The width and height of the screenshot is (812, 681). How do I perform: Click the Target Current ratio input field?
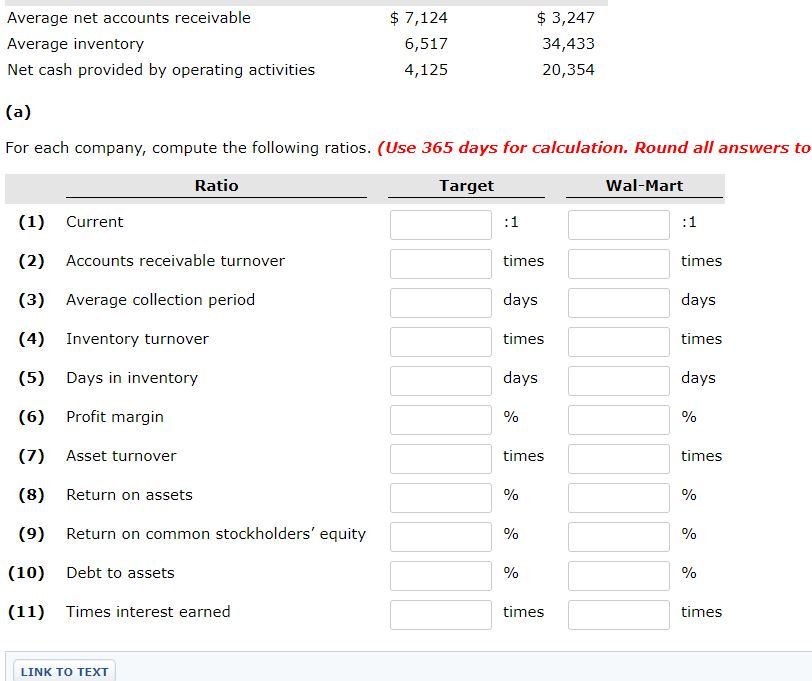pos(440,224)
